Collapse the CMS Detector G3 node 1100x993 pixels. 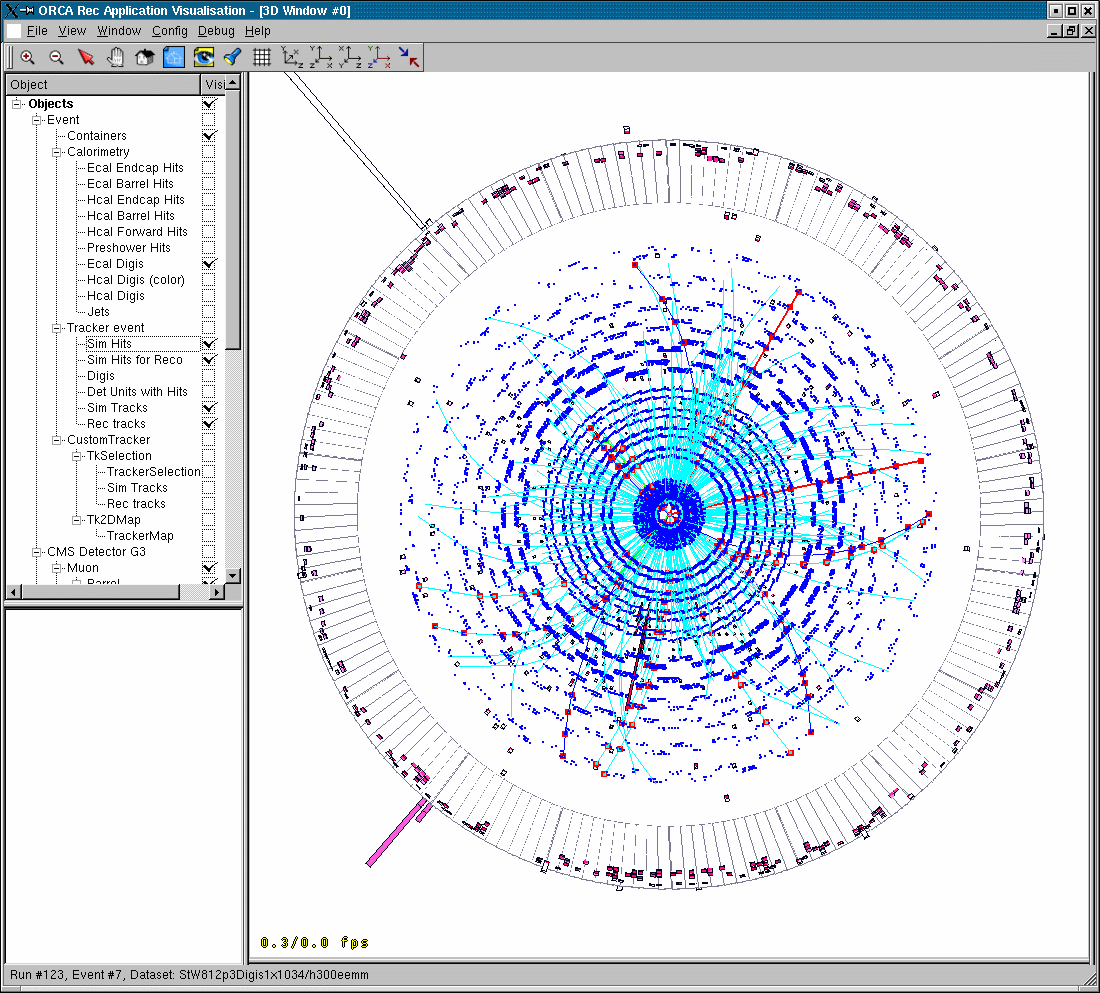click(x=37, y=552)
